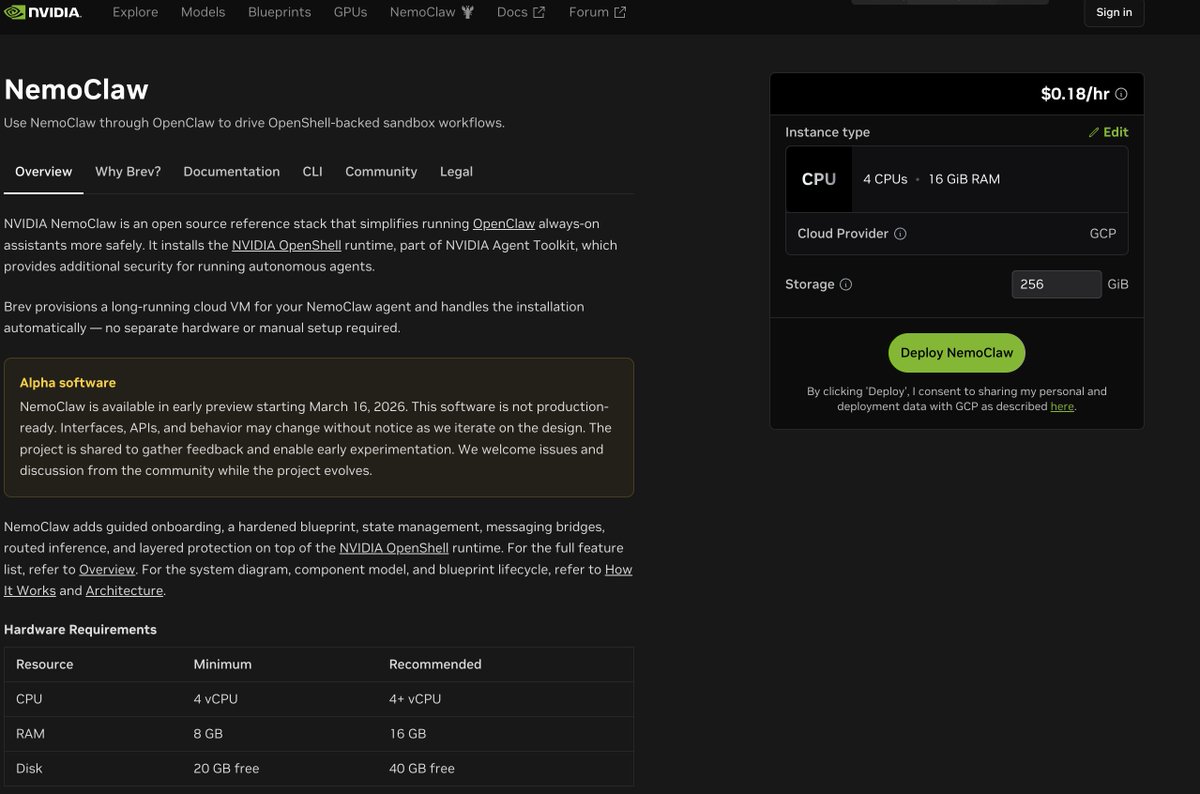Switch to the Why Brev? tab

(x=128, y=172)
